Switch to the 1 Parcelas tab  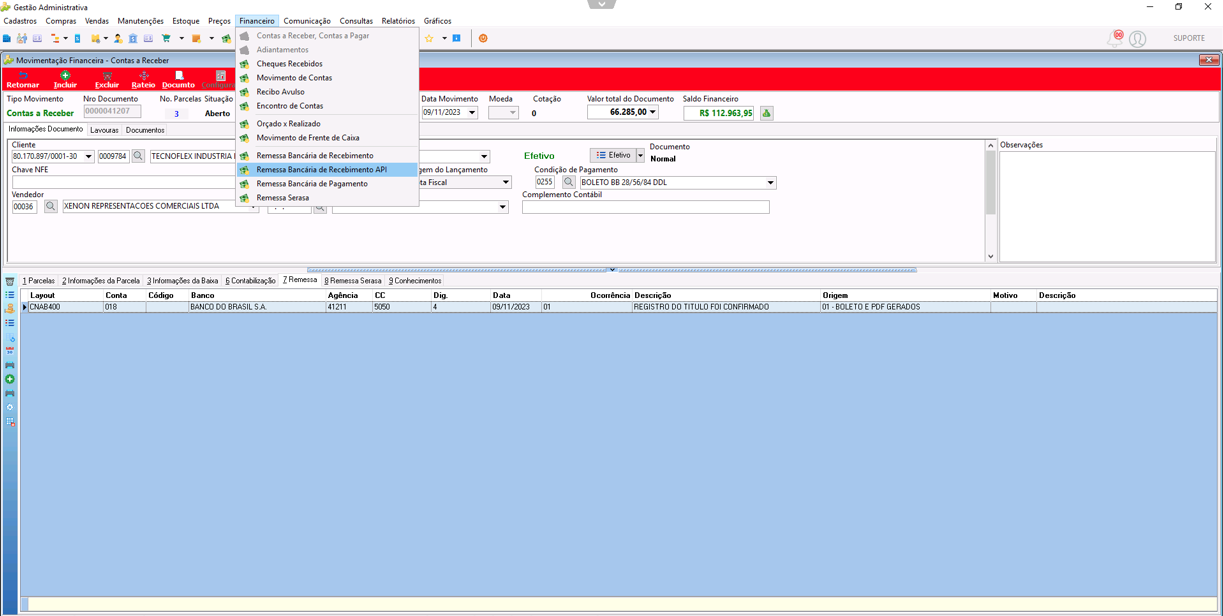pyautogui.click(x=39, y=281)
